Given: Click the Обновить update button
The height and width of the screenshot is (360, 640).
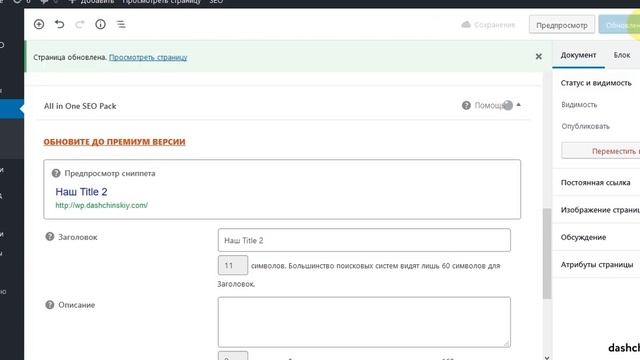Looking at the screenshot, I should pos(620,25).
